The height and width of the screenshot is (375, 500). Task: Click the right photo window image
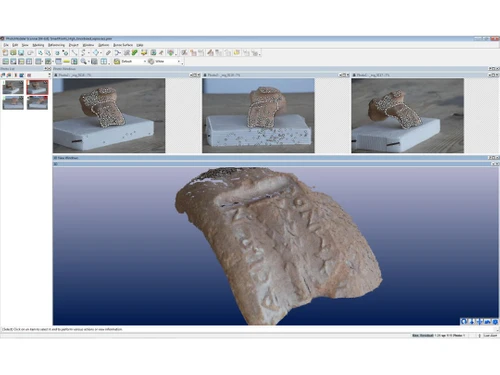[x=407, y=116]
